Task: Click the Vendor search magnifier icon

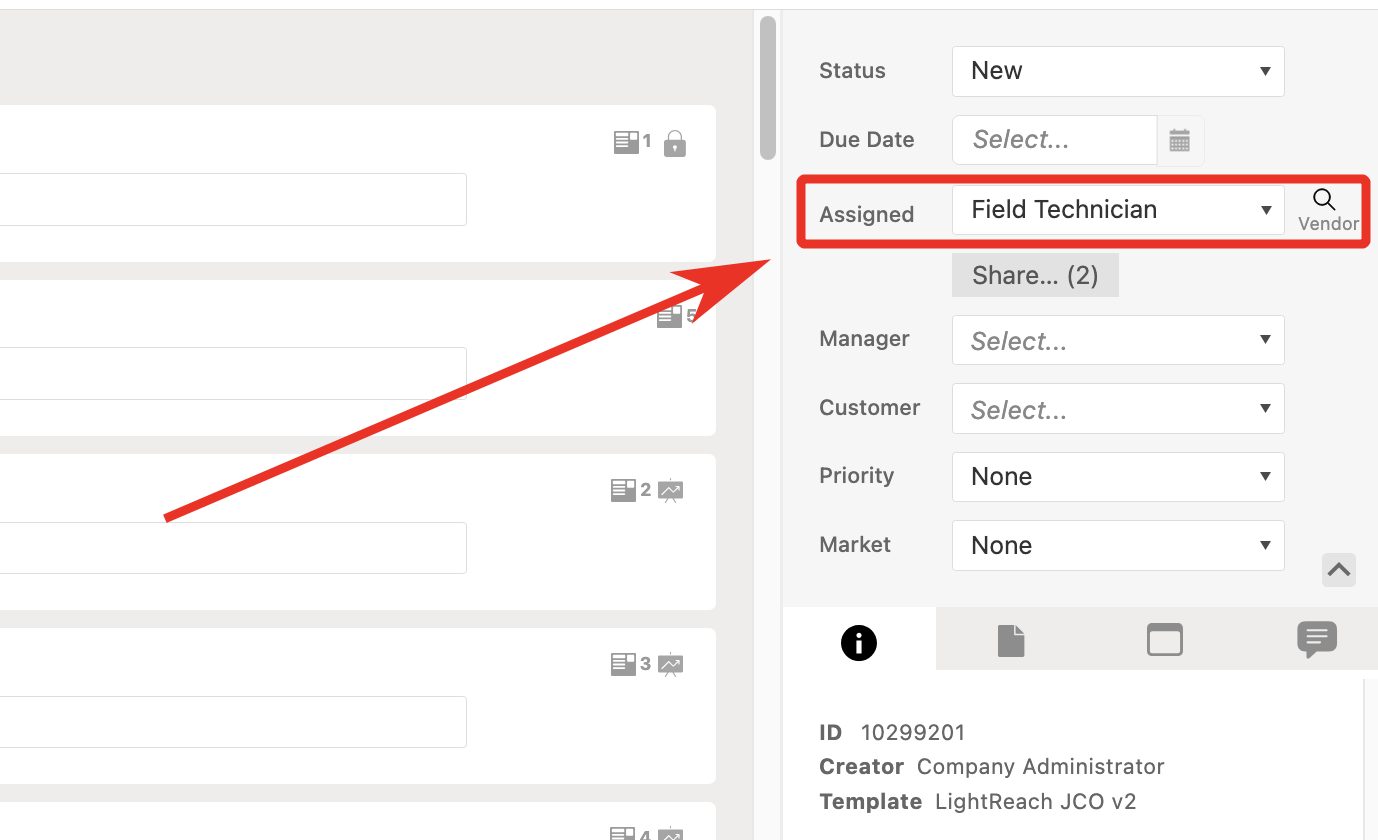Action: click(1324, 199)
